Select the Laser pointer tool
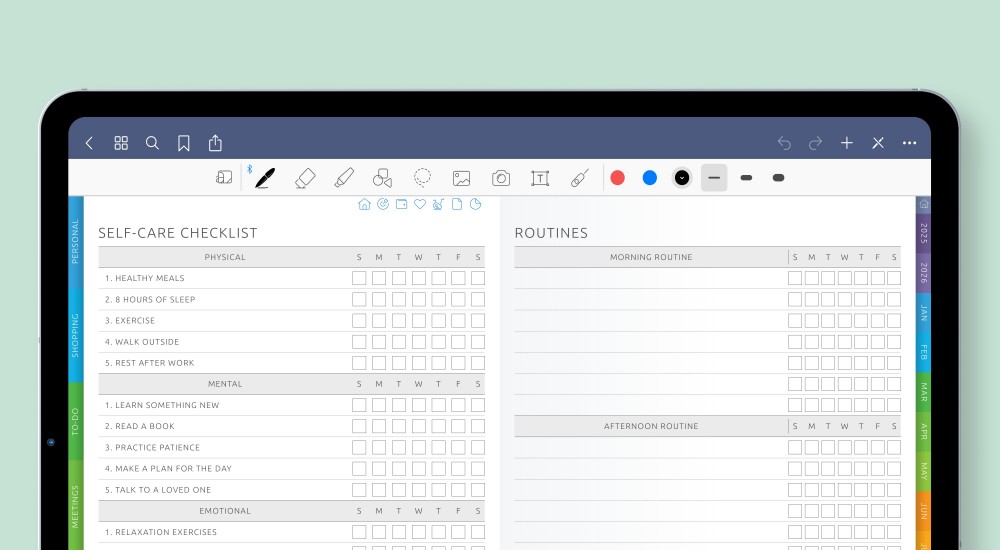1000x550 pixels. pyautogui.click(x=580, y=178)
